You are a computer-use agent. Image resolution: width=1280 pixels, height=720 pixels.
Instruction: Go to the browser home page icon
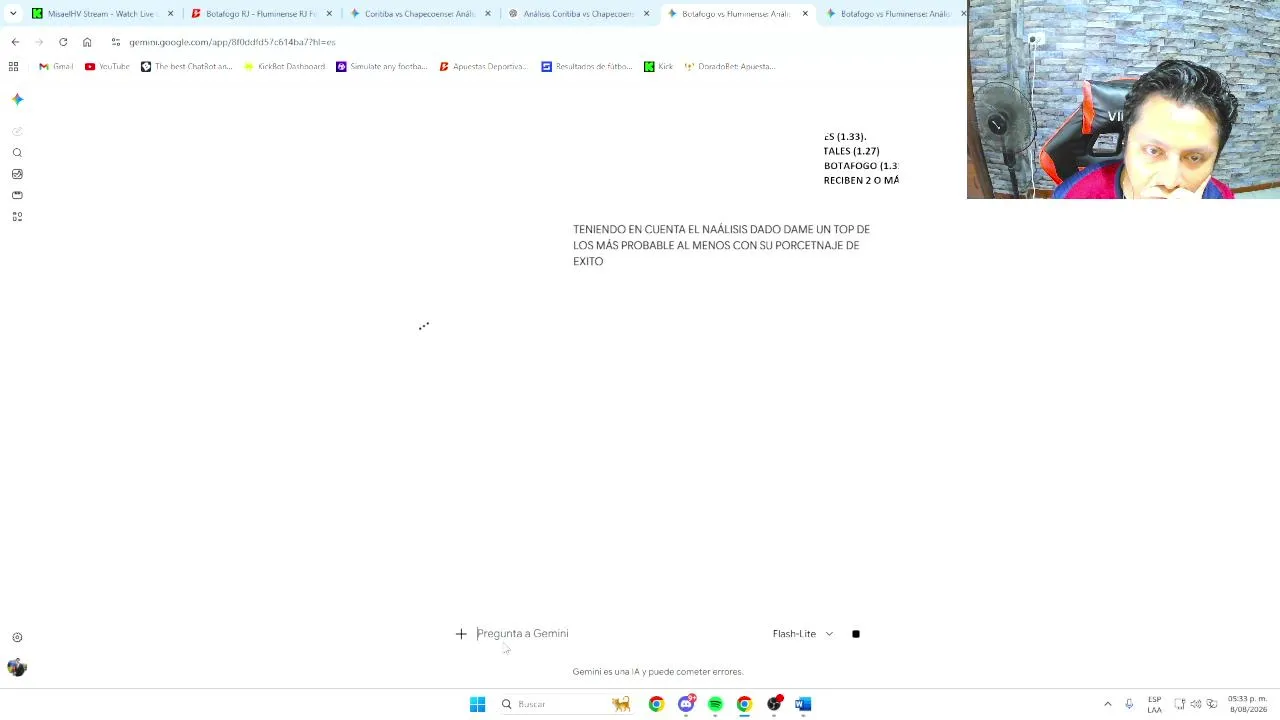click(x=87, y=42)
